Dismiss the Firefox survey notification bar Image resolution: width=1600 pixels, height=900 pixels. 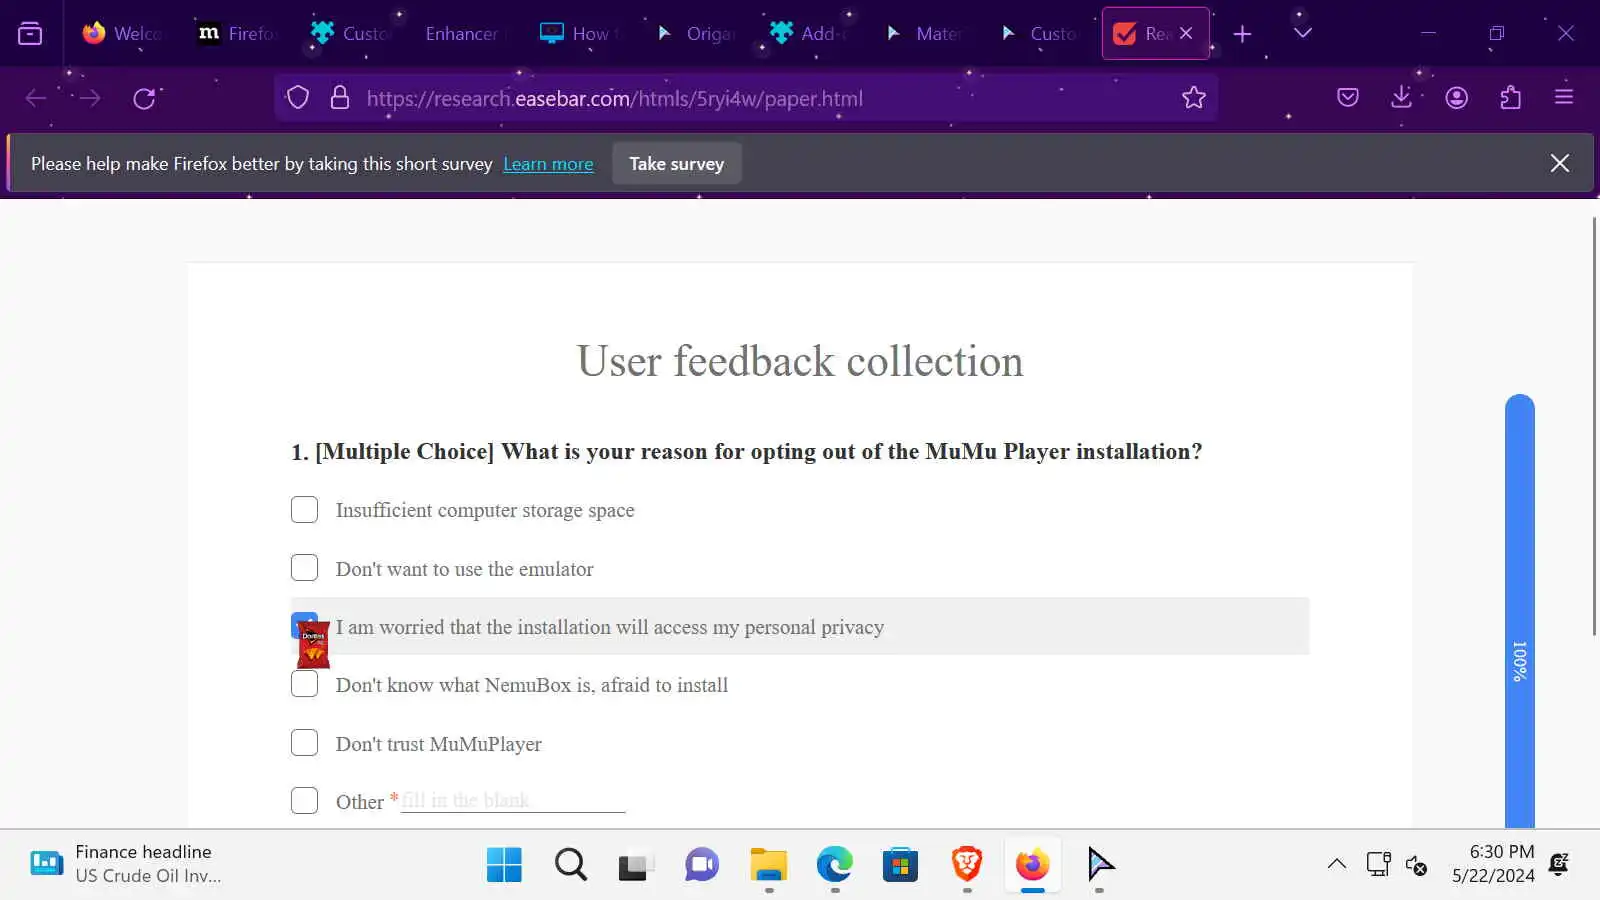[1560, 163]
